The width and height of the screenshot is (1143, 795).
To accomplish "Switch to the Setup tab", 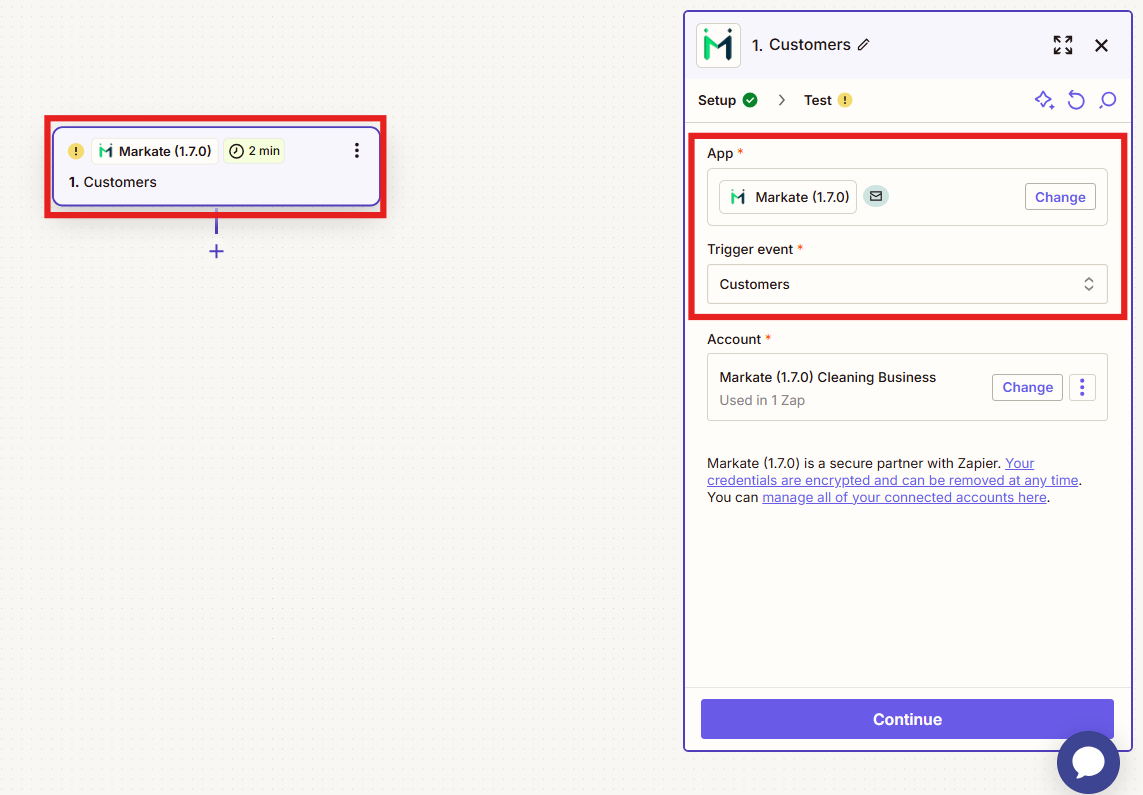I will pyautogui.click(x=717, y=101).
